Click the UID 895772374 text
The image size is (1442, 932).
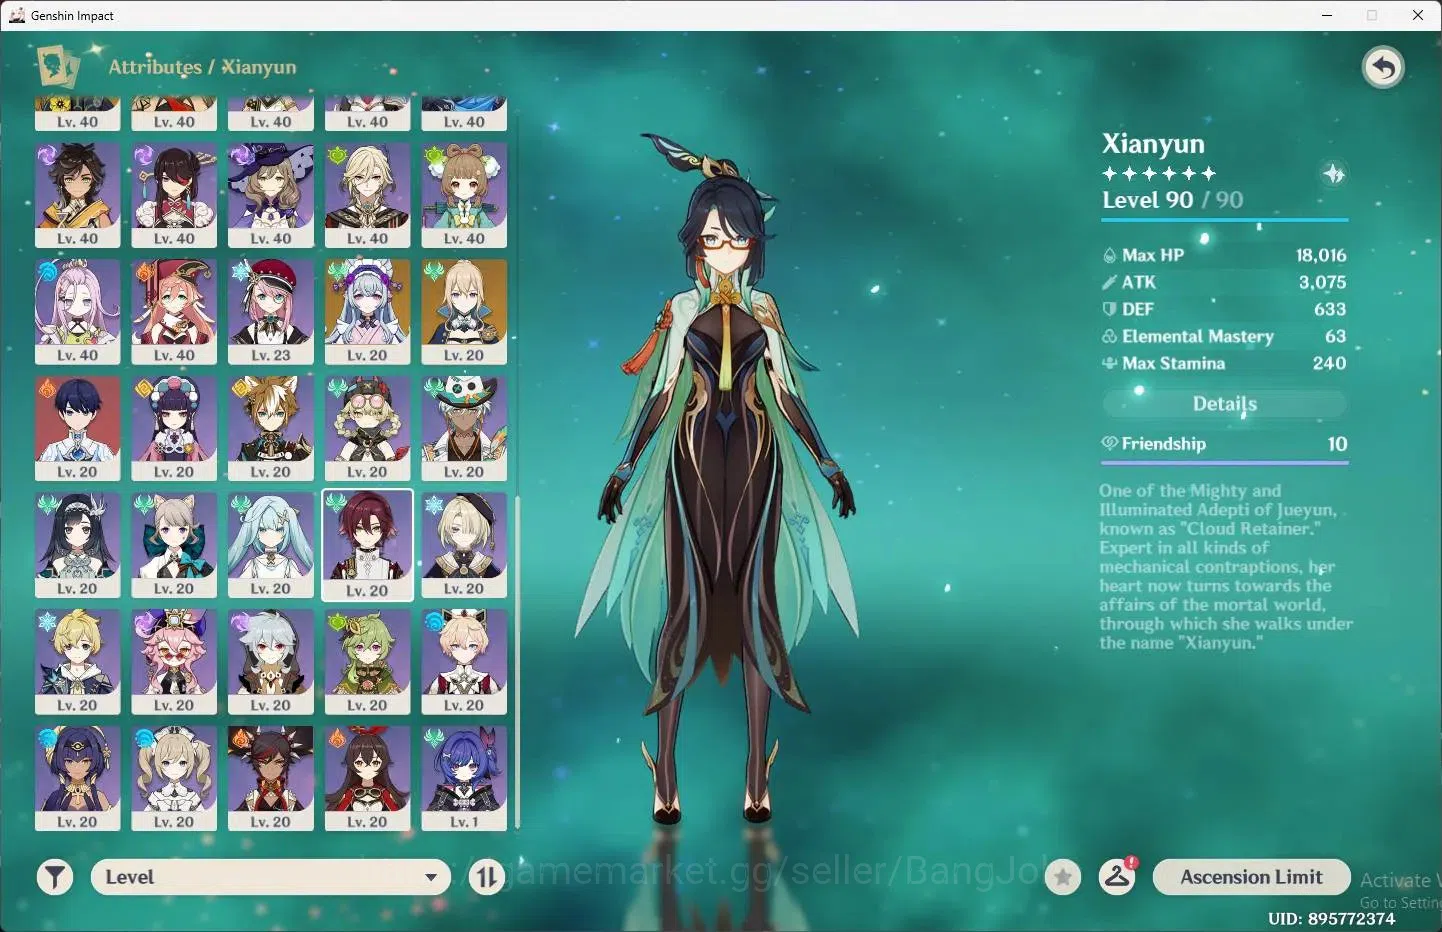coord(1331,918)
